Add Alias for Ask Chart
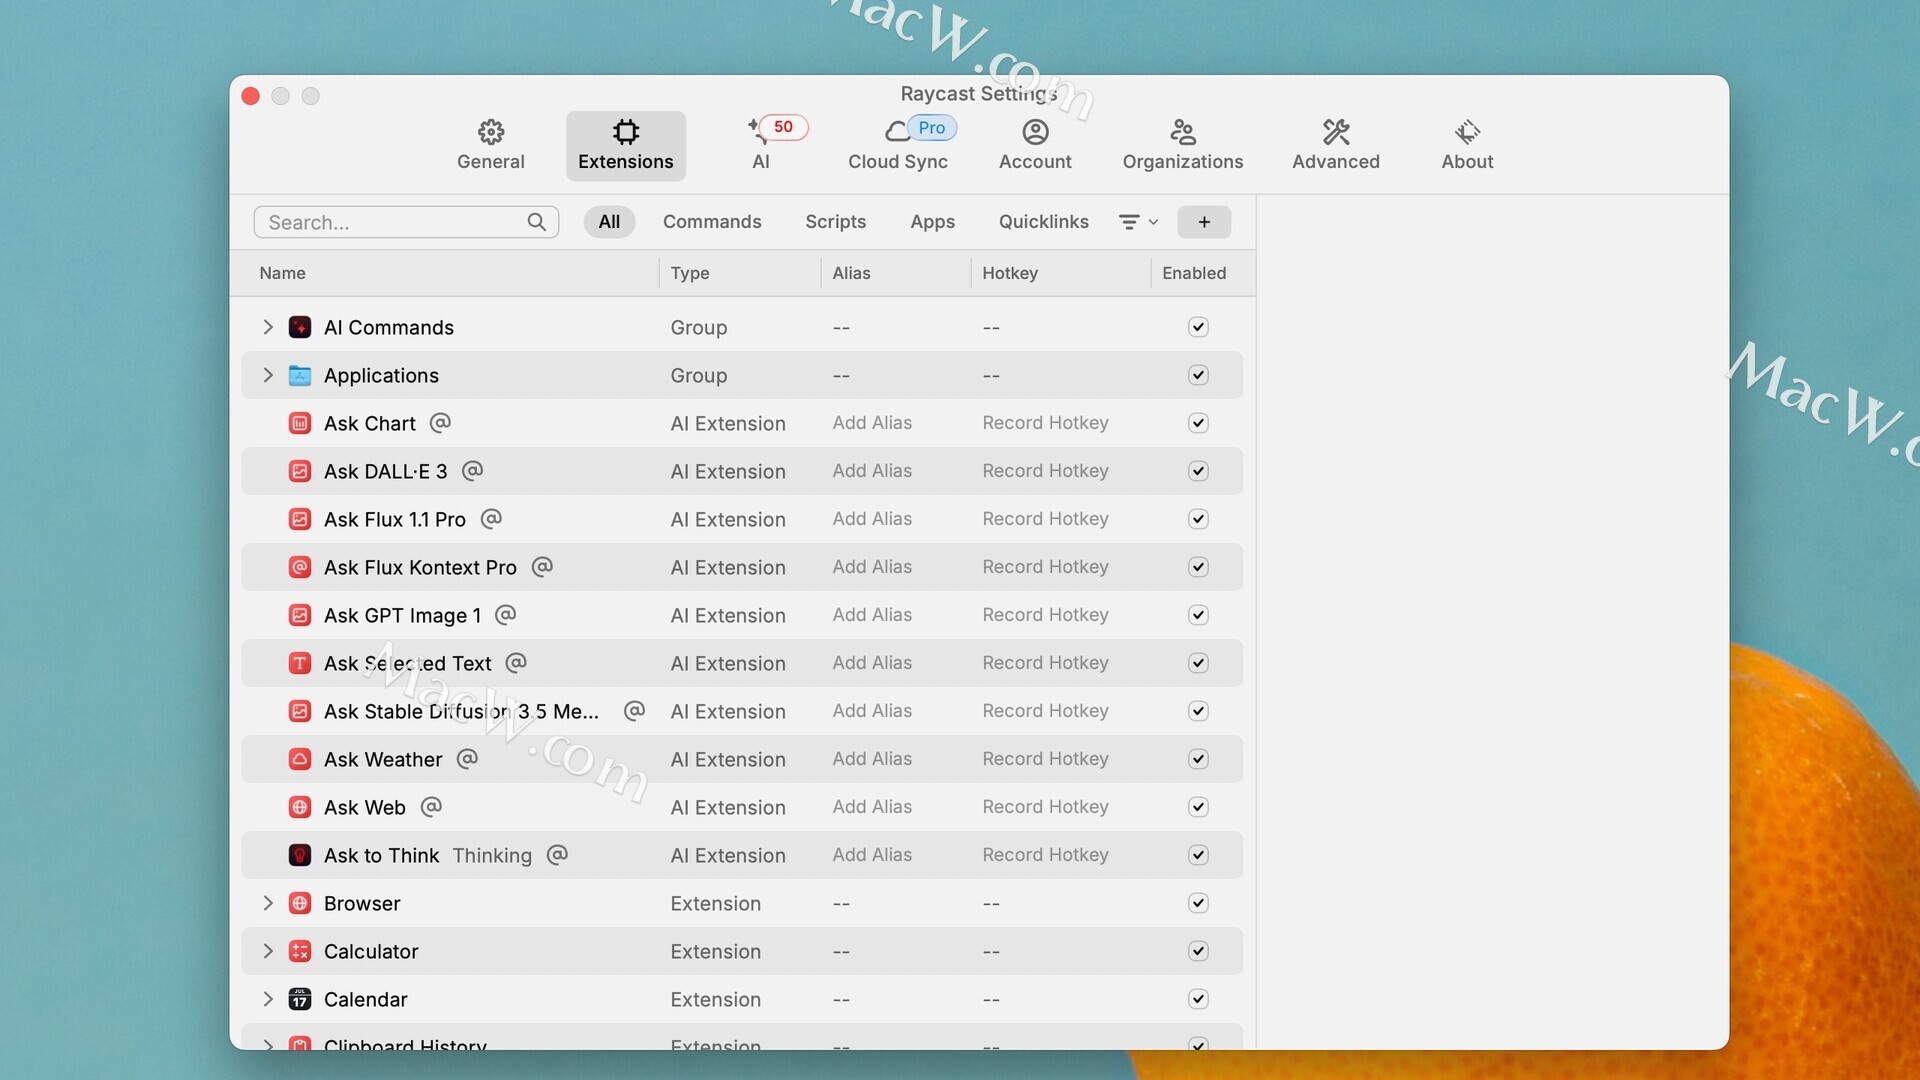Screen dimensions: 1920x1080 (872, 423)
